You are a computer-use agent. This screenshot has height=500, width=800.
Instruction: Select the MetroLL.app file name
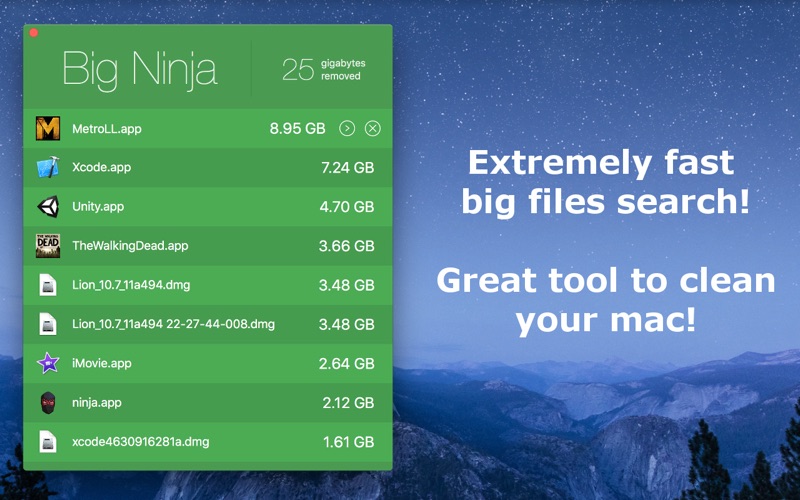tap(107, 129)
